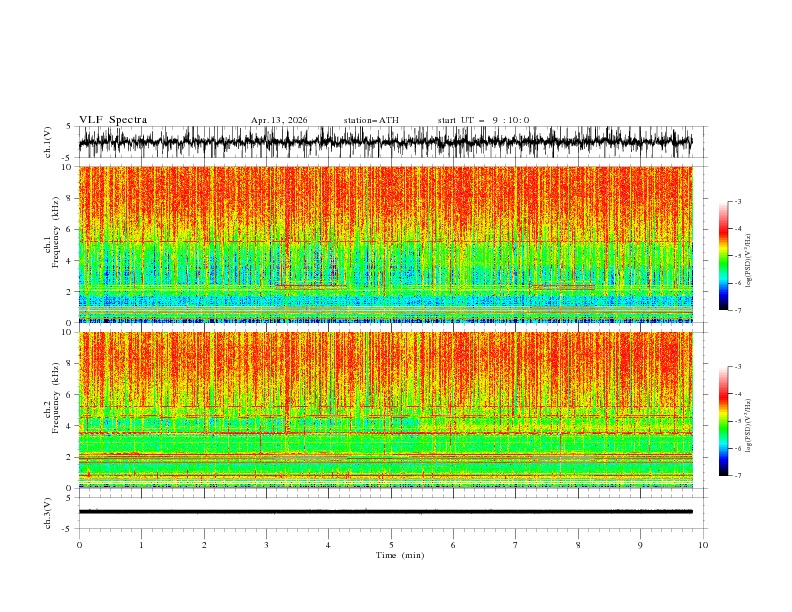This screenshot has width=792, height=612.
Task: Click time axis end tick label "10"
Action: coord(703,545)
